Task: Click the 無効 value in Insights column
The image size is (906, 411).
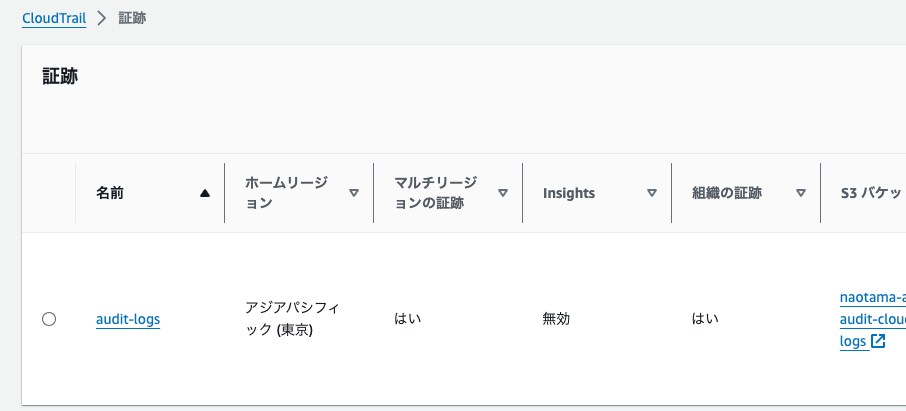Action: (x=556, y=319)
